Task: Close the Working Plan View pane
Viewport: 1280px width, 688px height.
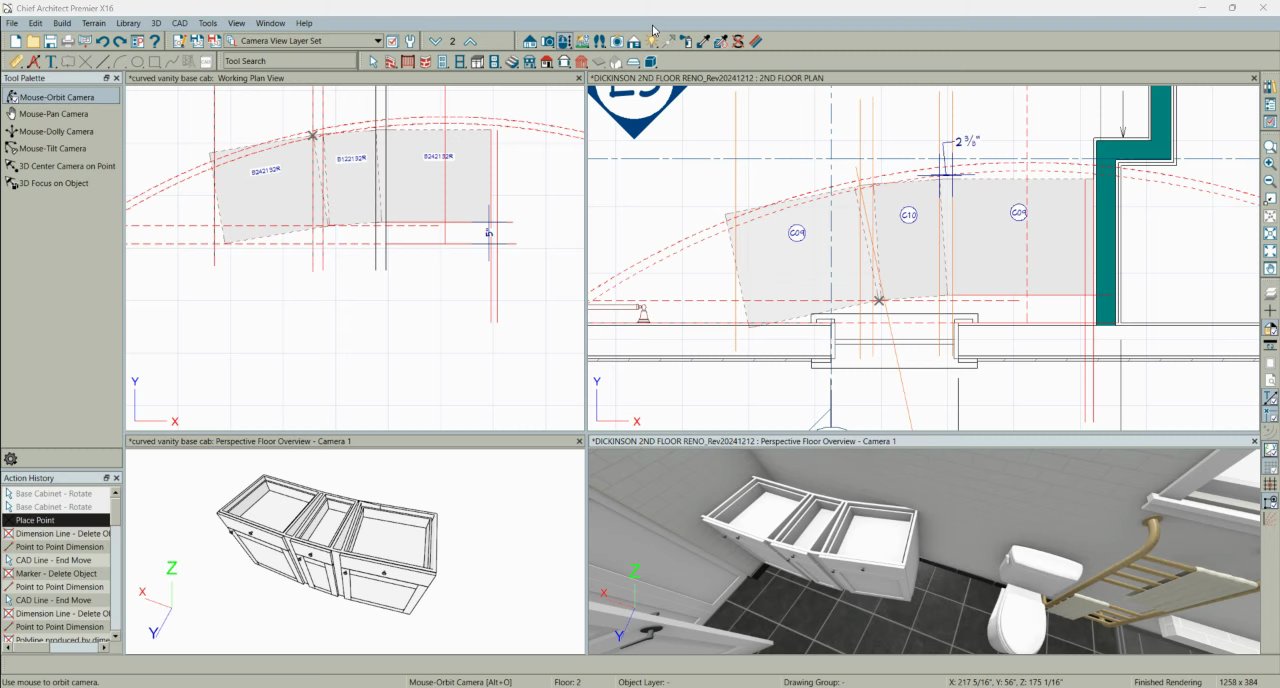Action: click(x=578, y=78)
